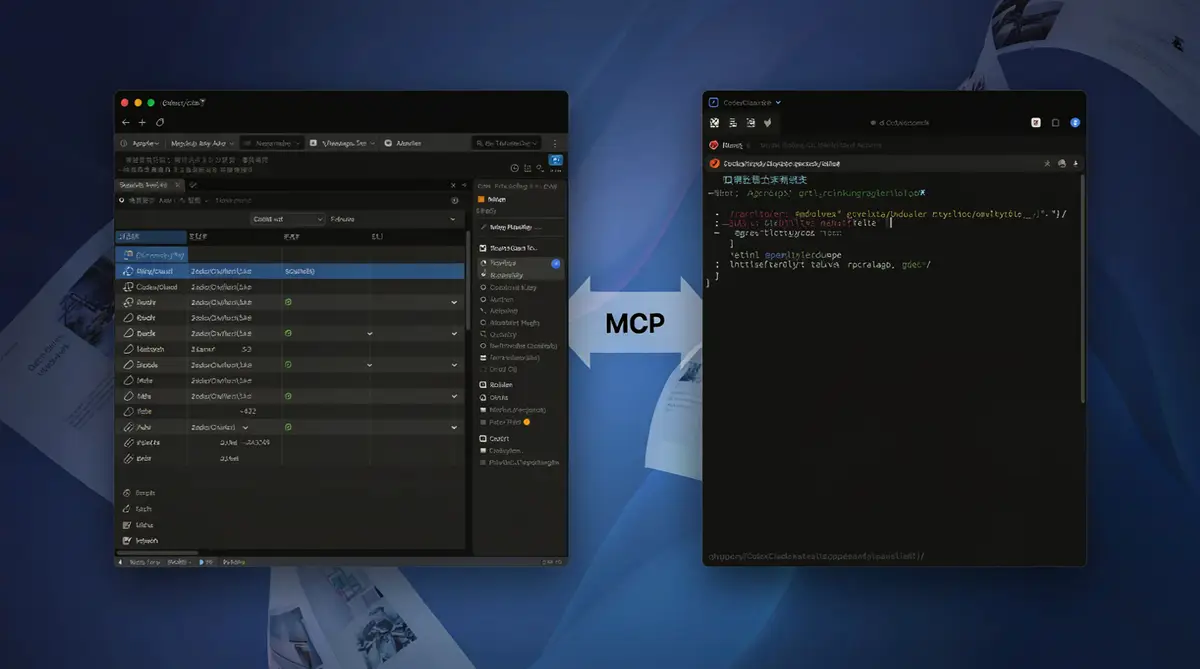The width and height of the screenshot is (1200, 669).
Task: Click the first toolbar icon in the right window
Action: click(x=715, y=123)
